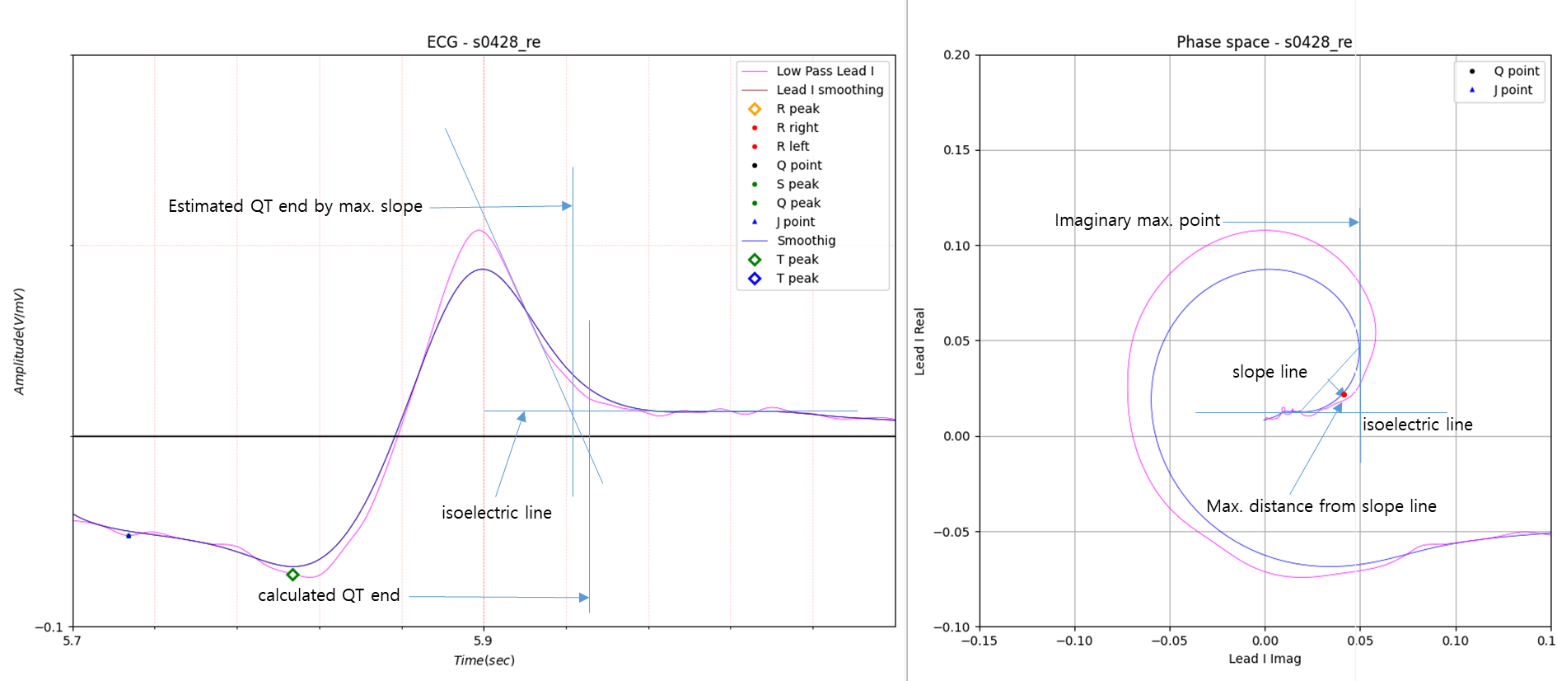Select the "Phase space - s0428_re" plot title

coord(1264,41)
